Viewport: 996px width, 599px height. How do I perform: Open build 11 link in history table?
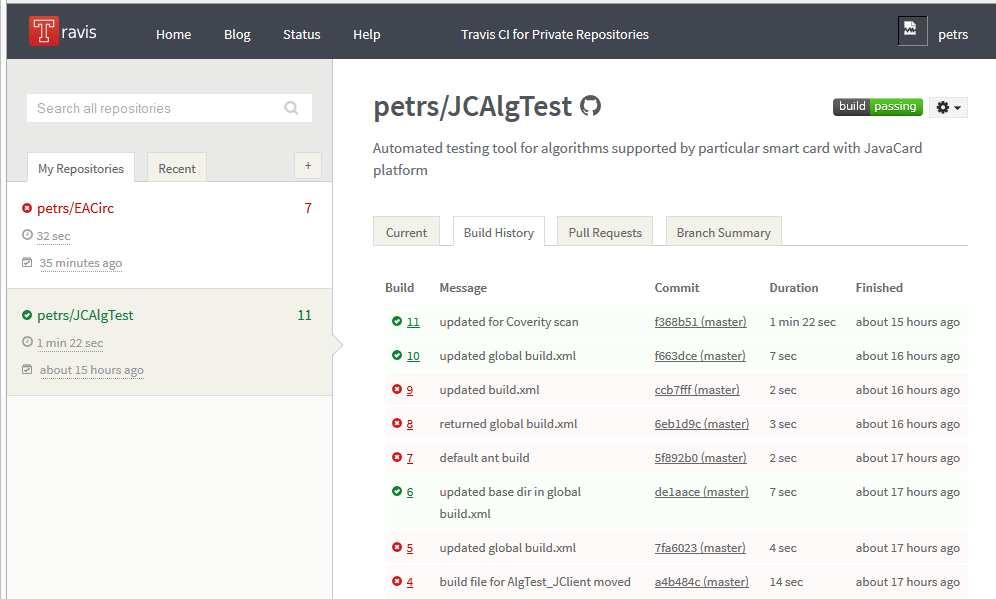point(413,322)
